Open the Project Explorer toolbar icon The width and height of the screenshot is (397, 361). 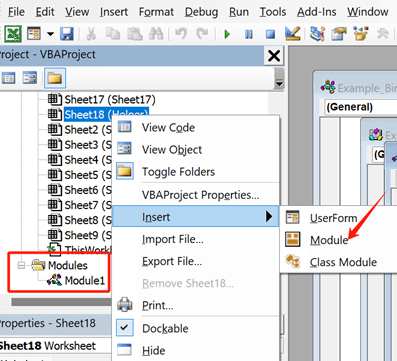click(x=317, y=34)
